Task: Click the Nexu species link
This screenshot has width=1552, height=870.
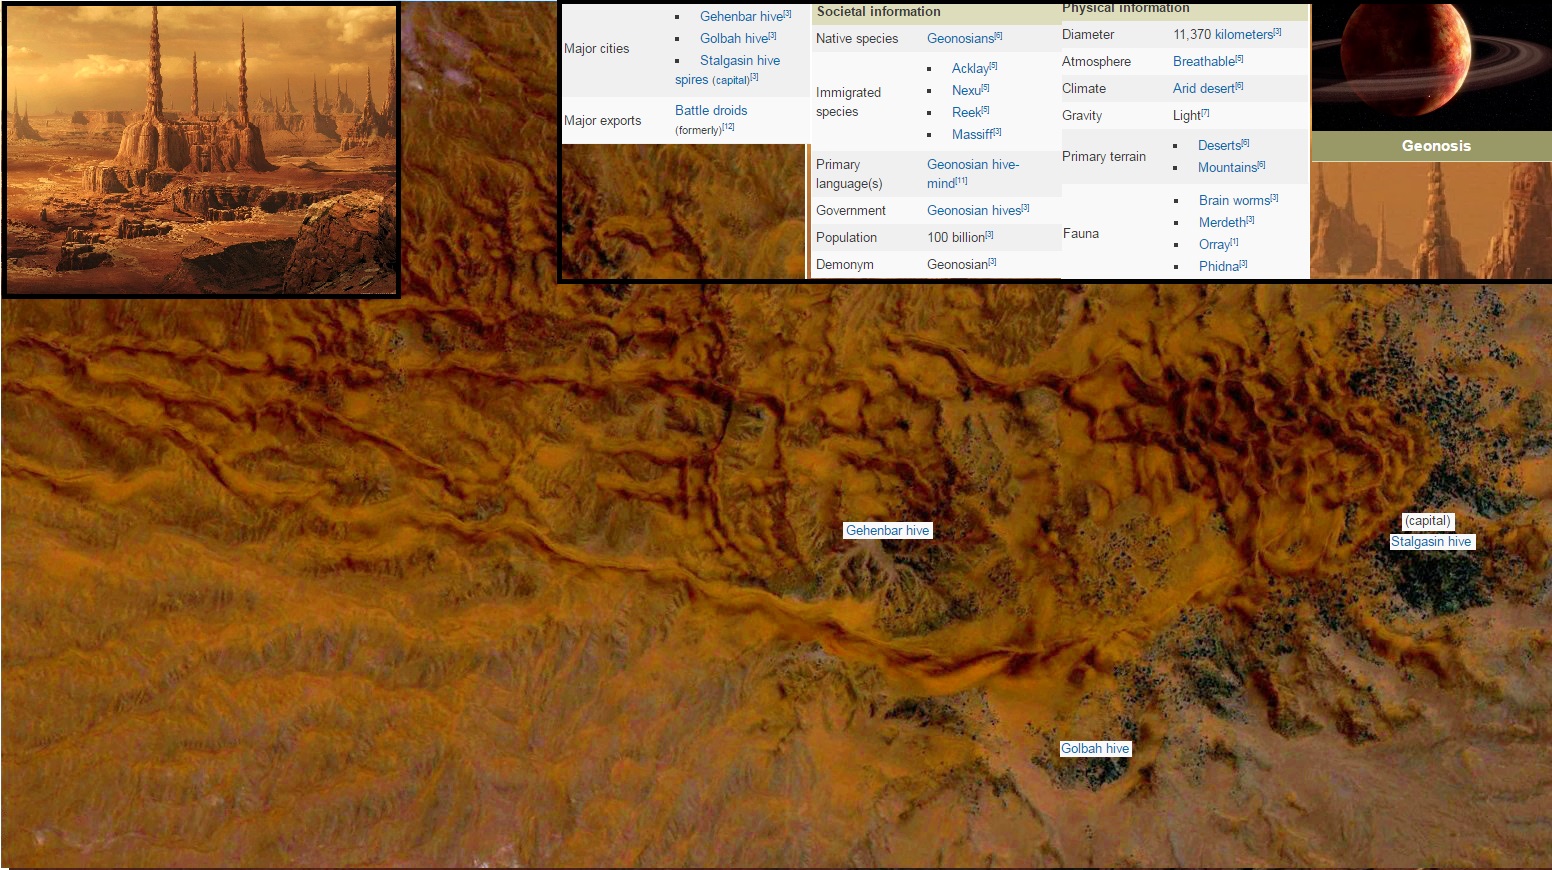Action: point(966,91)
